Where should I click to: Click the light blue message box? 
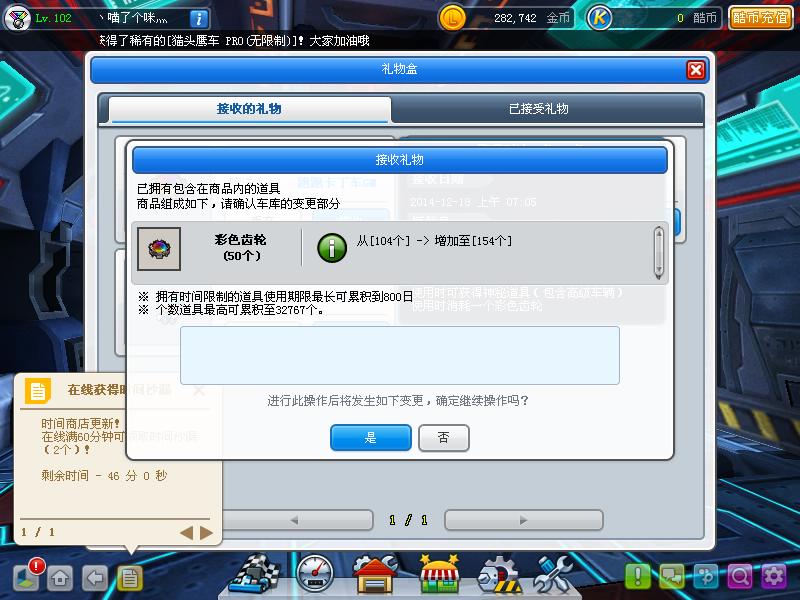(399, 356)
